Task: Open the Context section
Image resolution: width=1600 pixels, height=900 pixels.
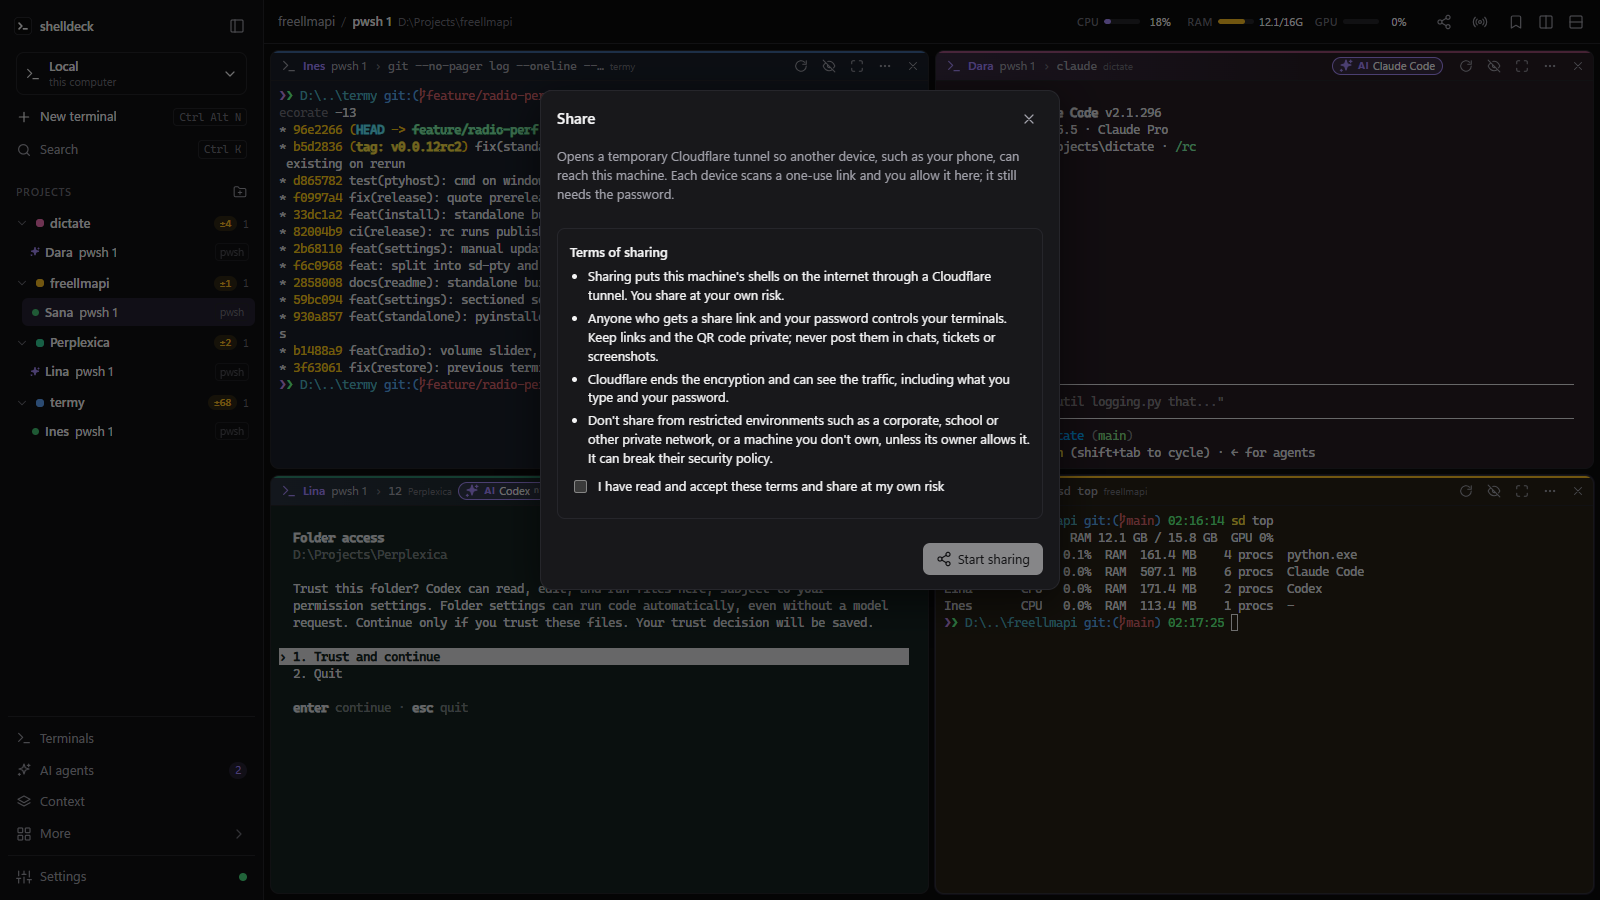Action: pyautogui.click(x=131, y=802)
